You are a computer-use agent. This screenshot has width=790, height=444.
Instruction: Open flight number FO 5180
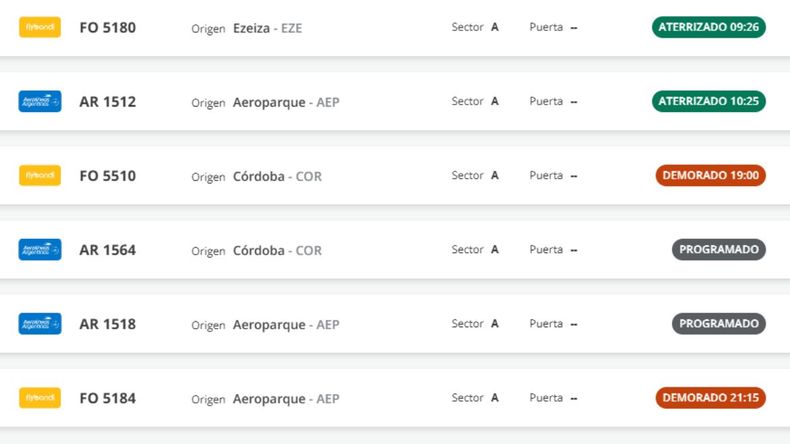point(107,28)
